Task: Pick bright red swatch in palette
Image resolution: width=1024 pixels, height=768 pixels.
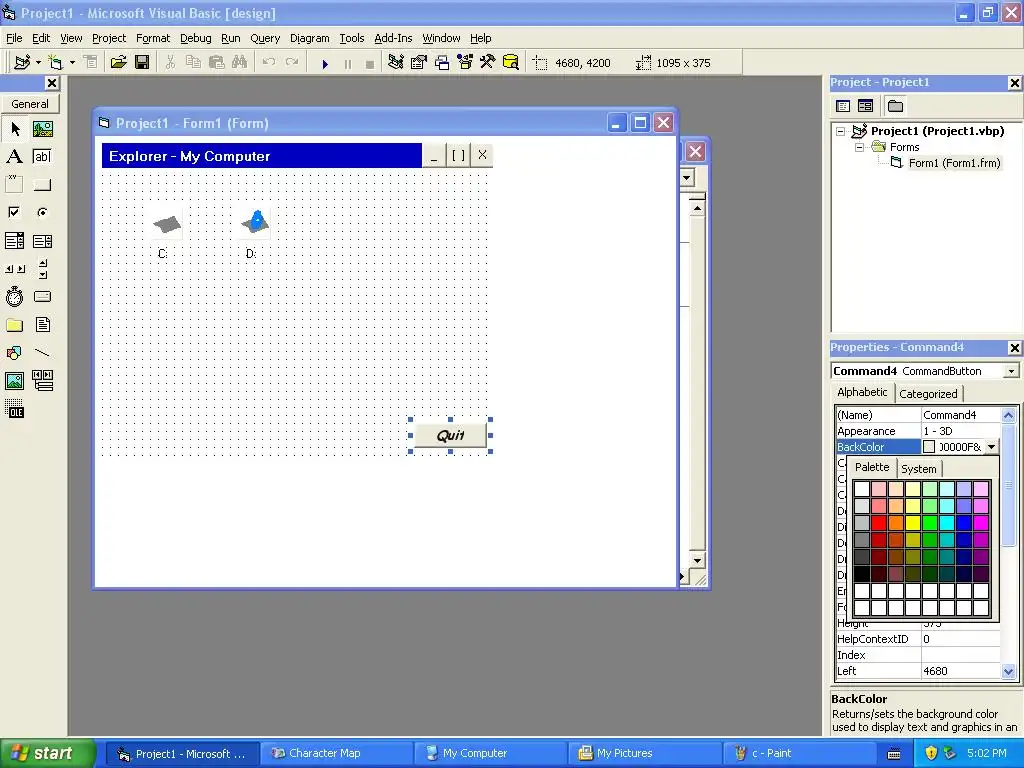Action: [x=879, y=522]
